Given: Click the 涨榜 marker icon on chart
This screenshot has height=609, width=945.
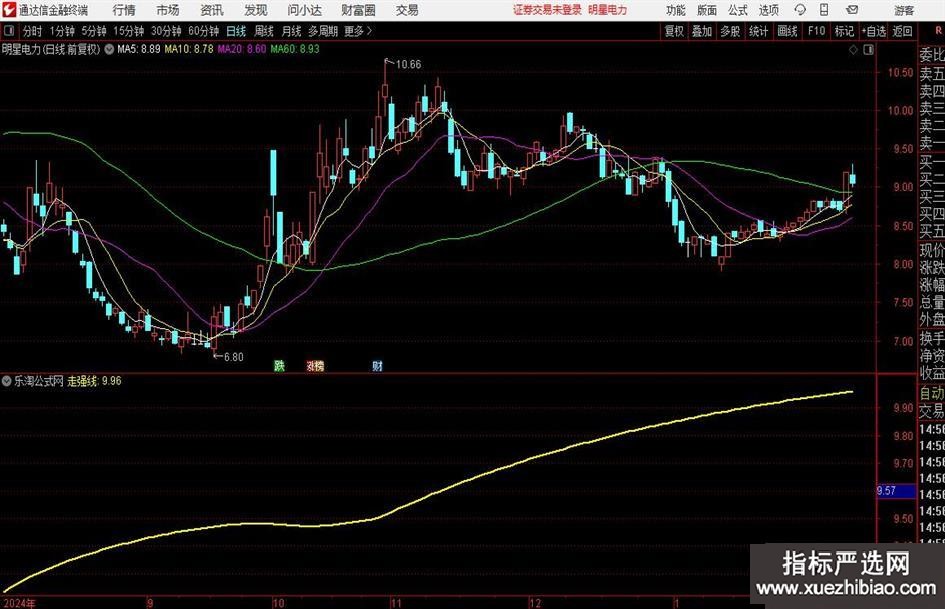Looking at the screenshot, I should click(x=315, y=365).
